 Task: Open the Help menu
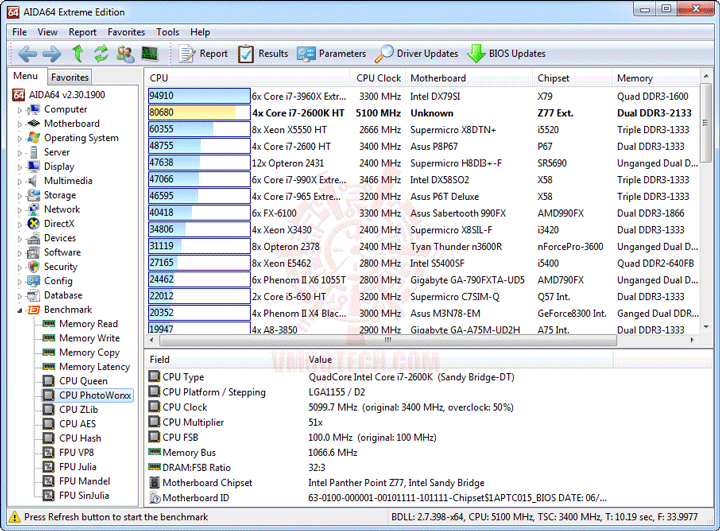[200, 32]
